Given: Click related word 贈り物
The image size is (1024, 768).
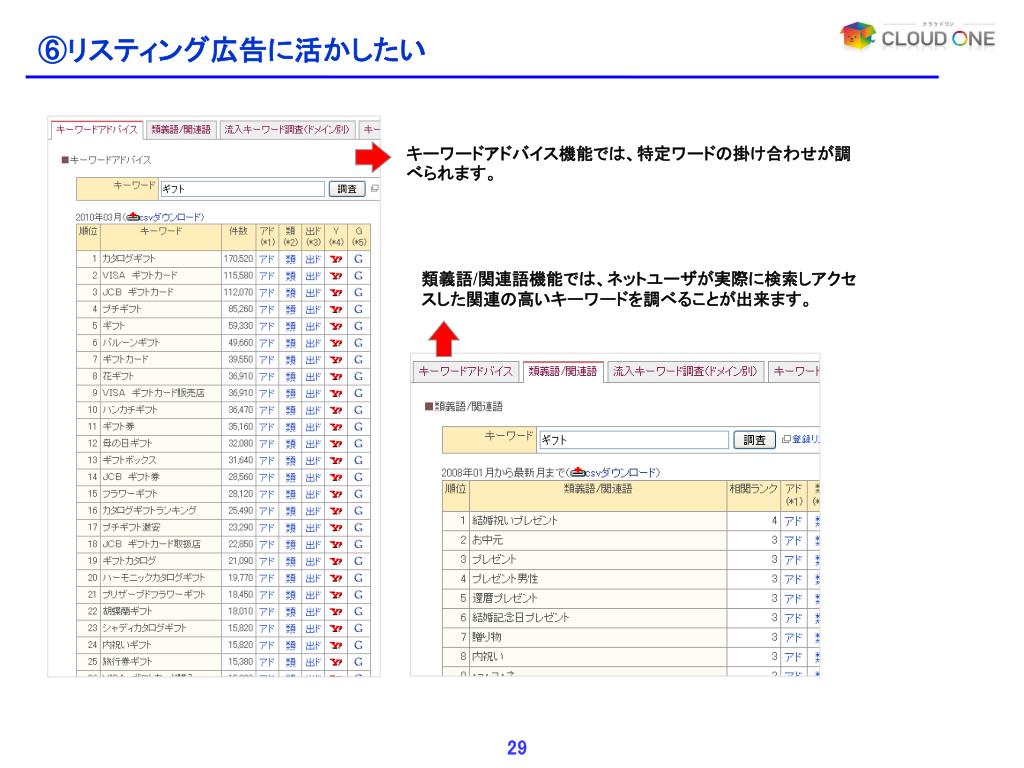Looking at the screenshot, I should tap(487, 637).
